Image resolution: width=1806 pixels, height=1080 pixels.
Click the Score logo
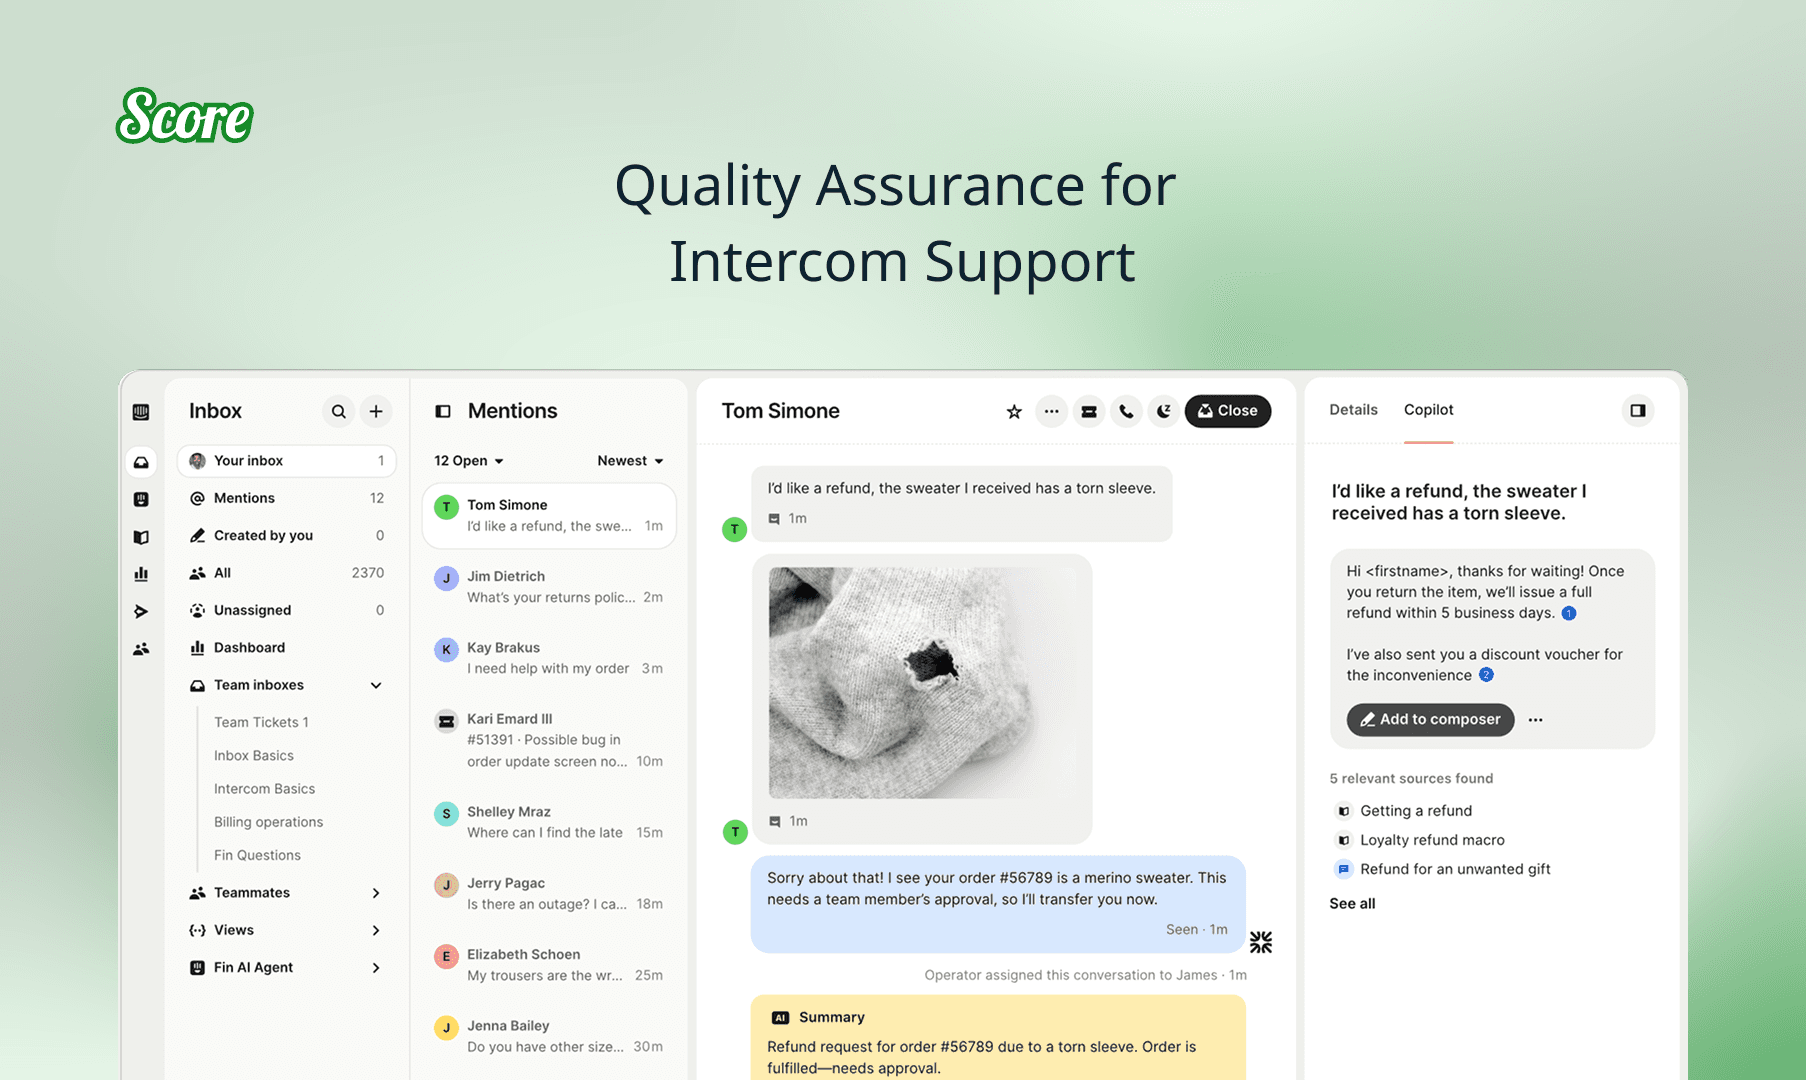185,116
